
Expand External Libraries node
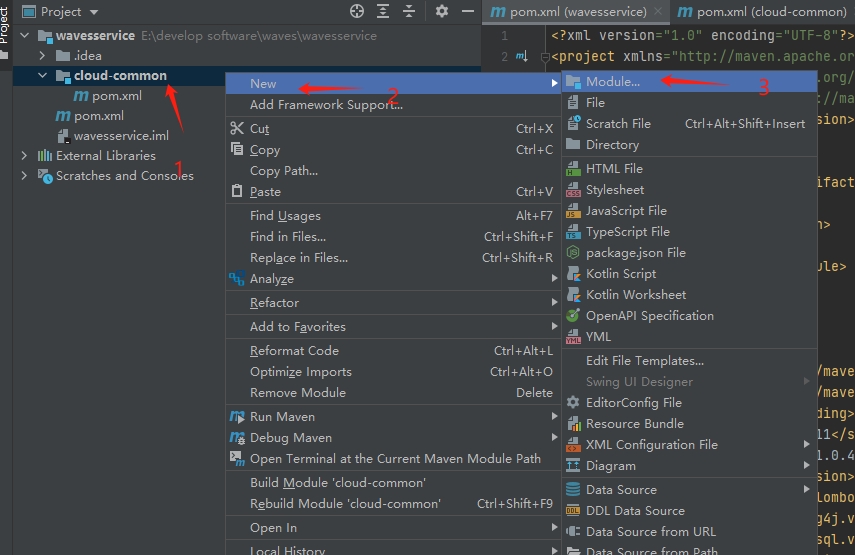coord(25,155)
